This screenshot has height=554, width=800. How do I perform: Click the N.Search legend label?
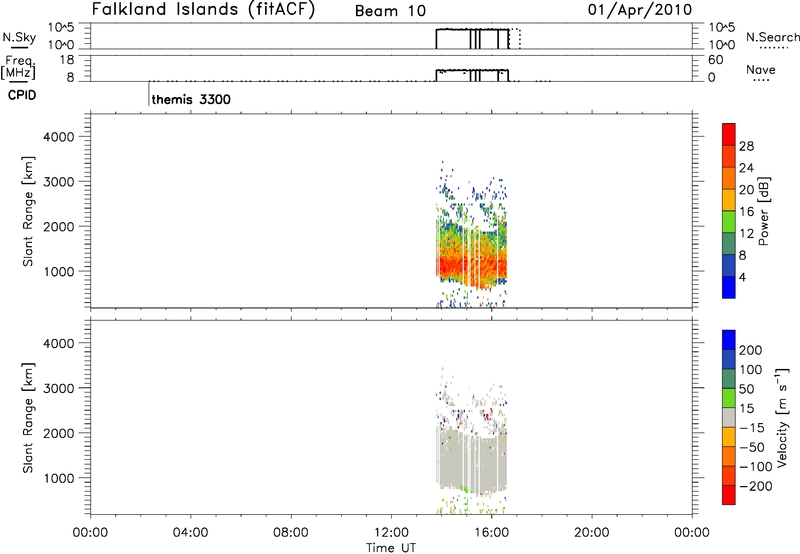coord(772,37)
